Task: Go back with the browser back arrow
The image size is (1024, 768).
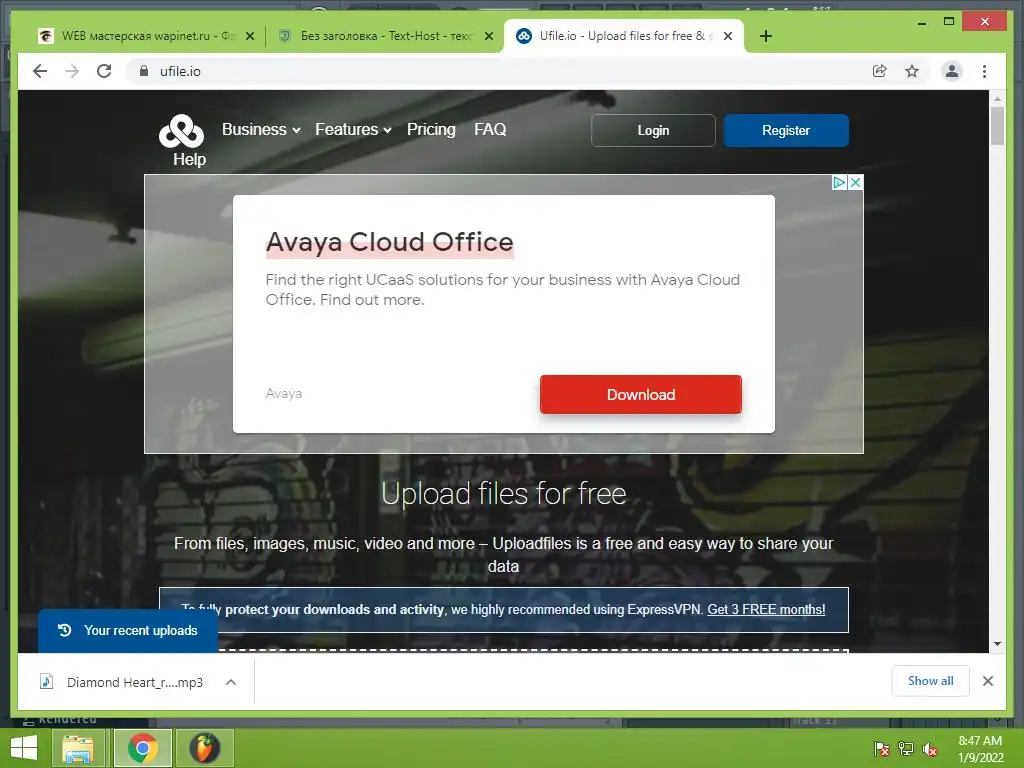Action: click(40, 71)
